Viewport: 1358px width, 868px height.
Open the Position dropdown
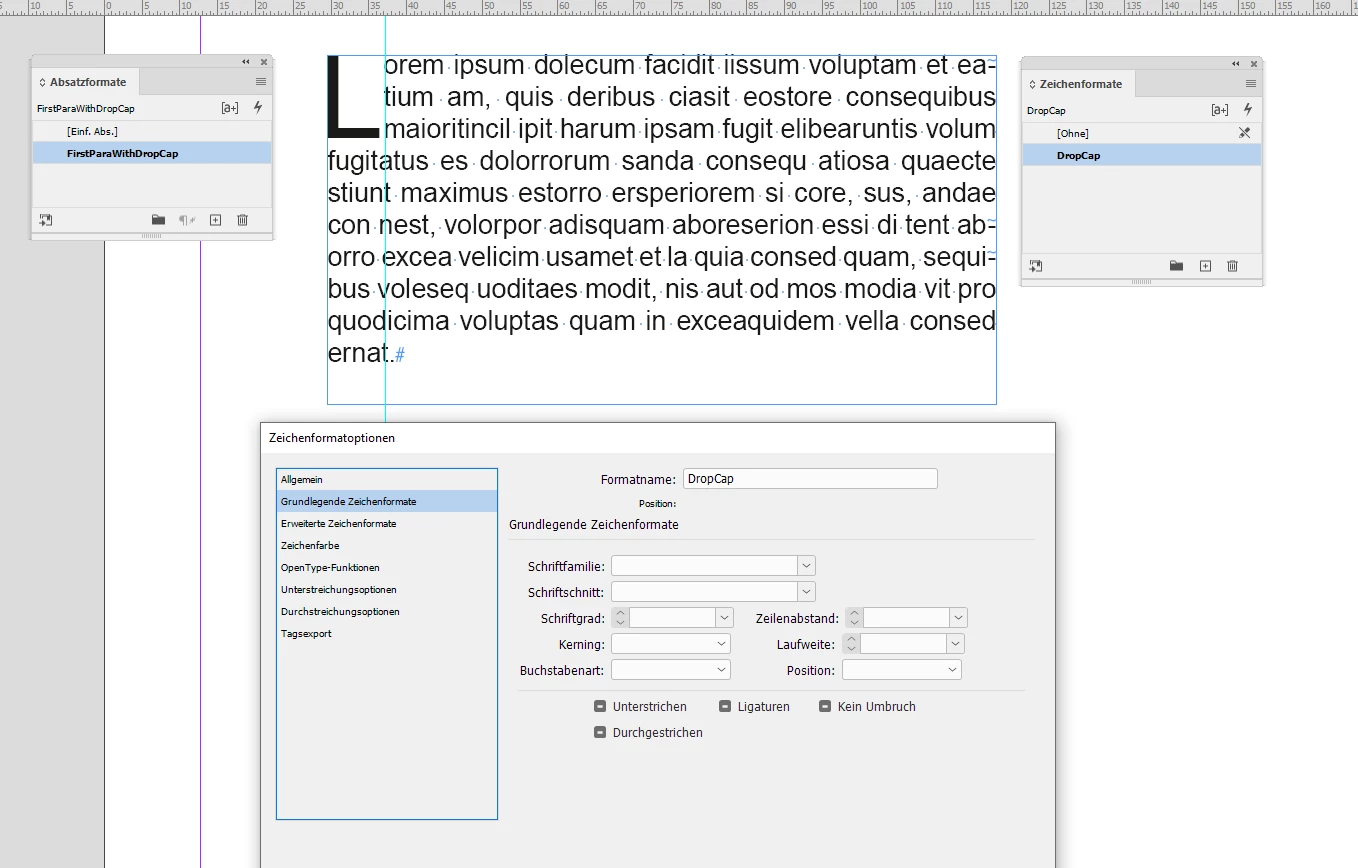(x=902, y=670)
